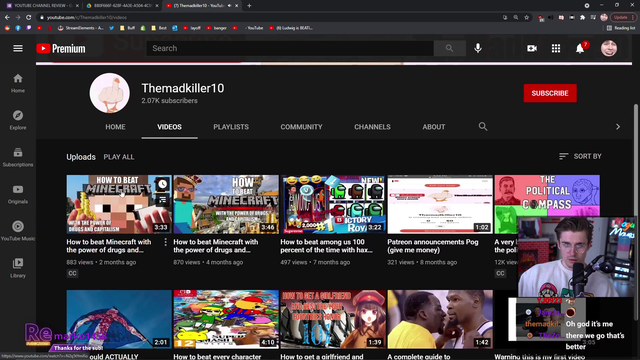
Task: Click PLAY ALL uploads
Action: (119, 157)
